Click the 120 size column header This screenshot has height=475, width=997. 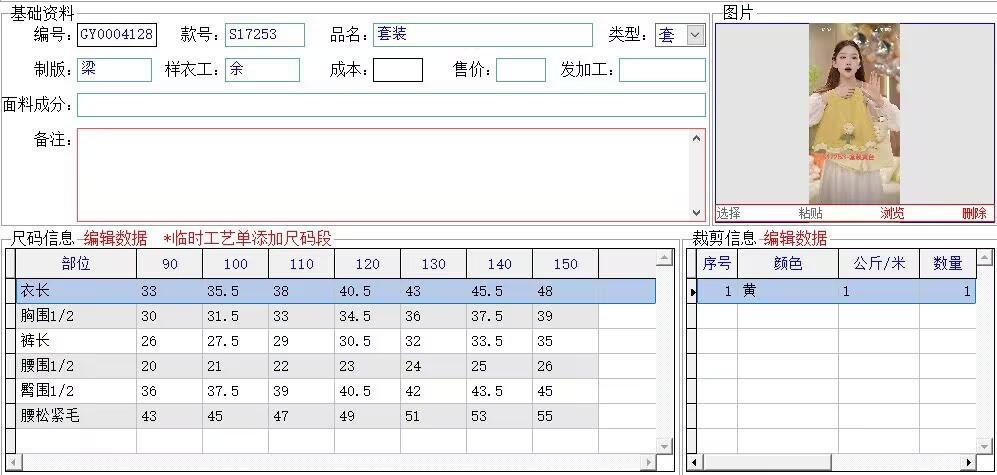368,264
